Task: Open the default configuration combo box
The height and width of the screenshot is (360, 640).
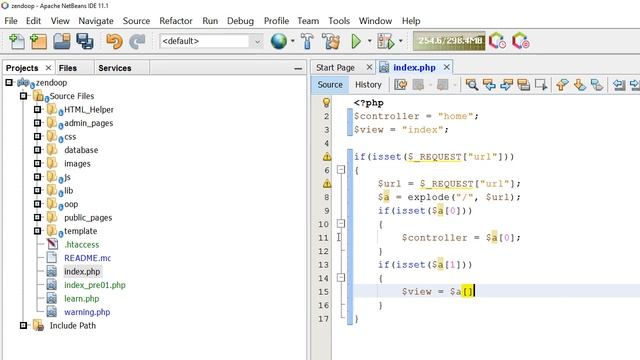Action: 211,41
